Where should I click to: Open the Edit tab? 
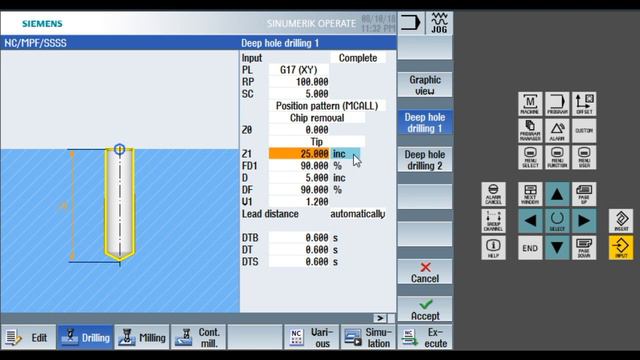click(x=29, y=338)
